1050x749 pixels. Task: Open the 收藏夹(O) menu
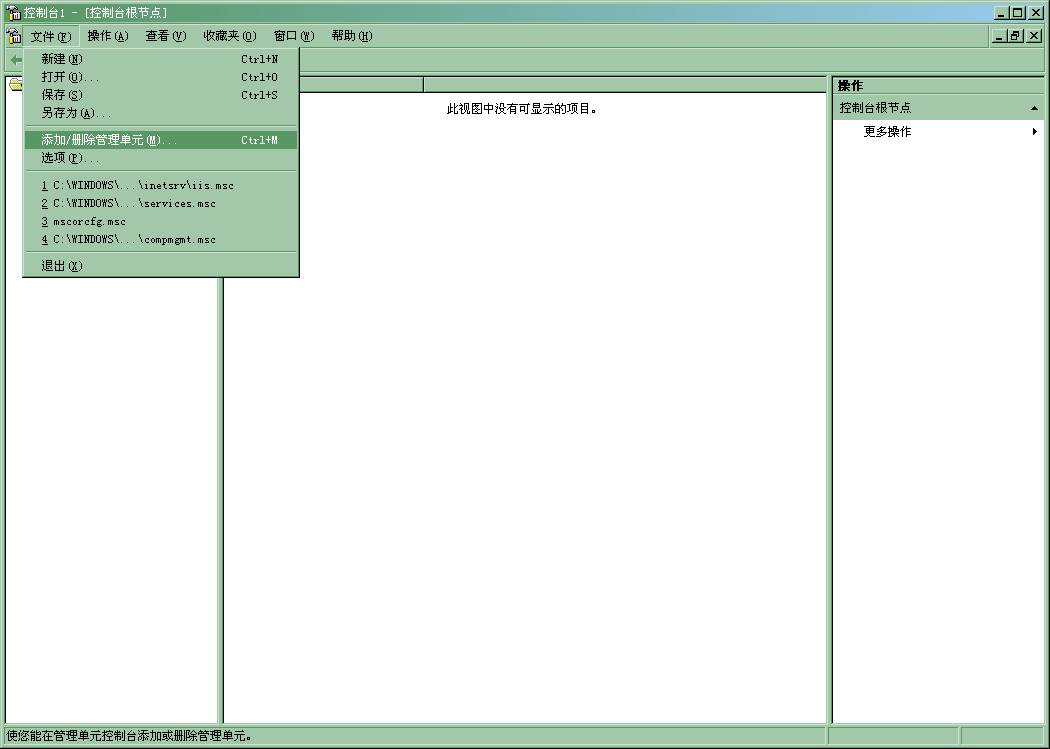tap(230, 36)
